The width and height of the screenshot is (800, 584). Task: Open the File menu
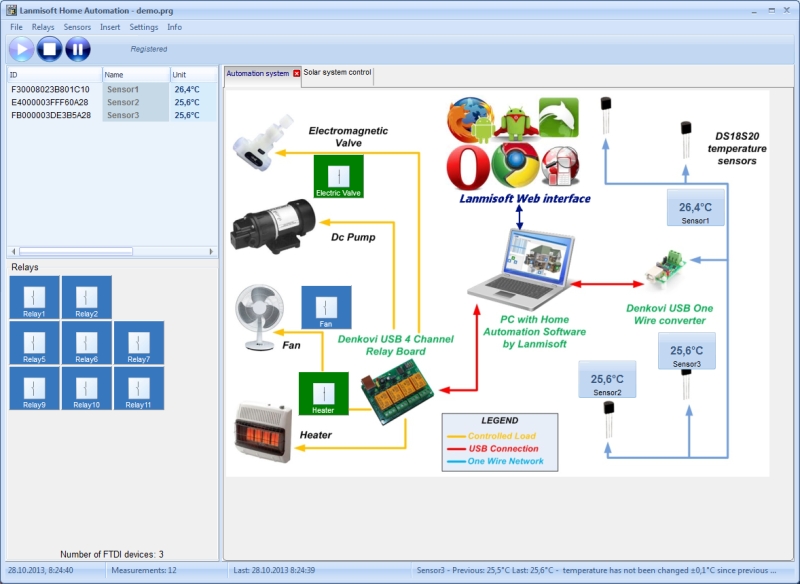point(16,27)
